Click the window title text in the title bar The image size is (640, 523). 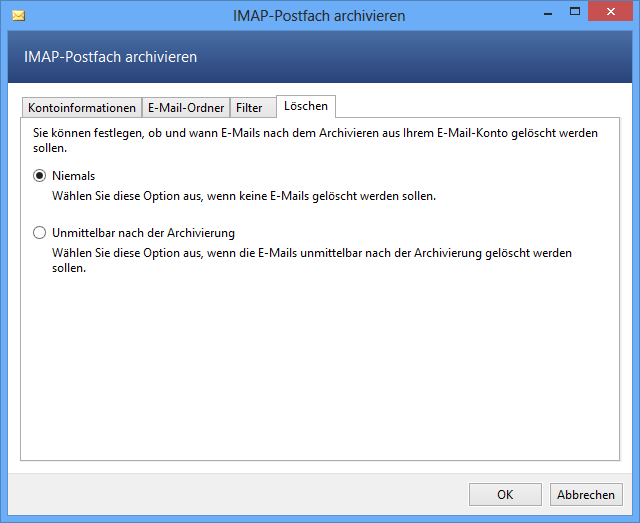pos(319,16)
